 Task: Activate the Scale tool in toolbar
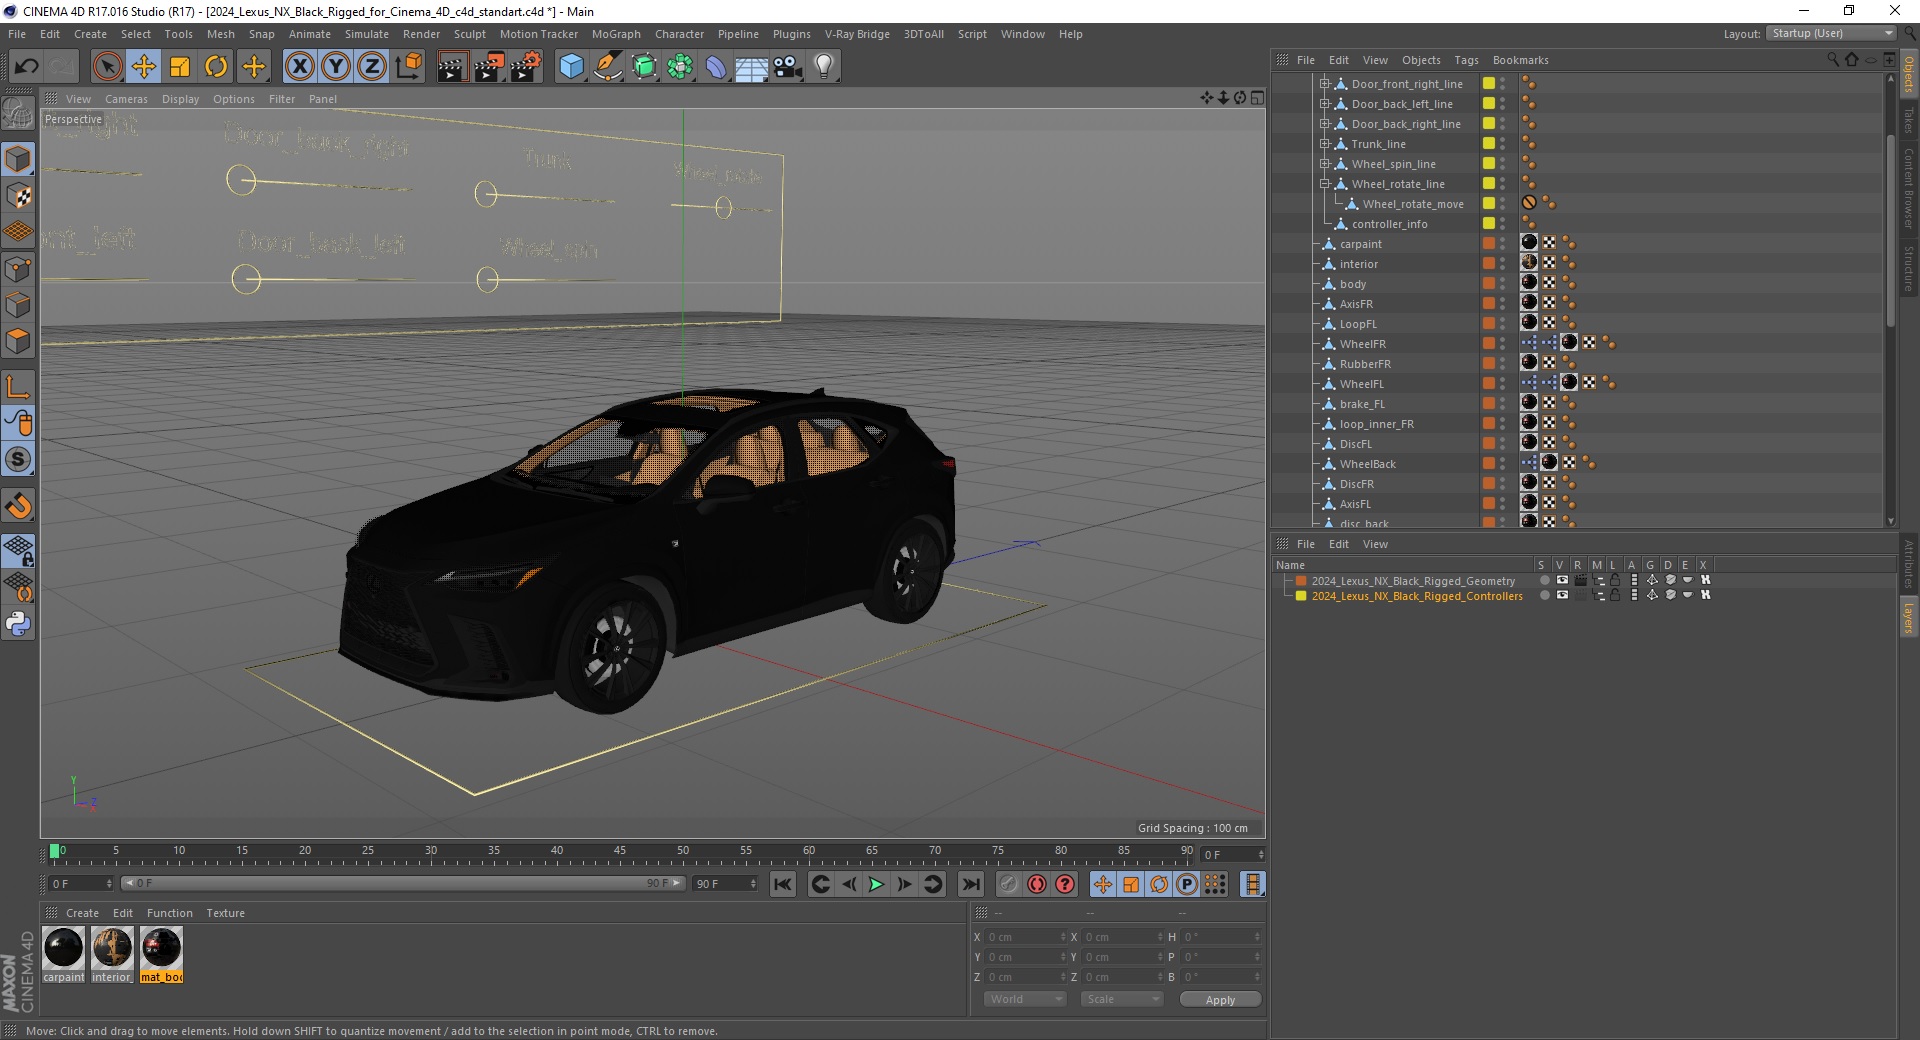pos(180,67)
